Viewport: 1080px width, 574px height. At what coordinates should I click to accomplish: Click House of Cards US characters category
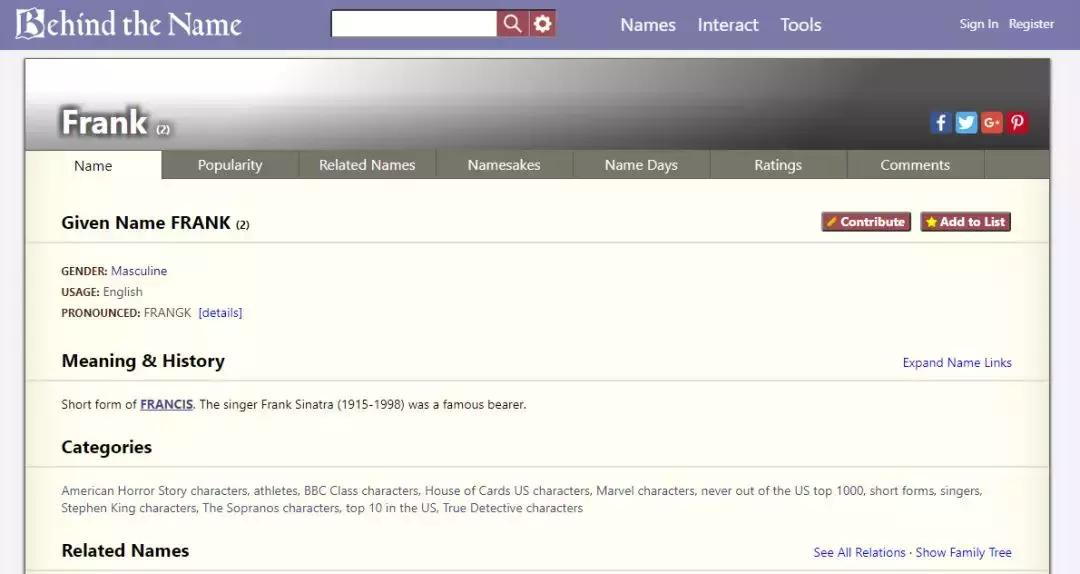507,491
